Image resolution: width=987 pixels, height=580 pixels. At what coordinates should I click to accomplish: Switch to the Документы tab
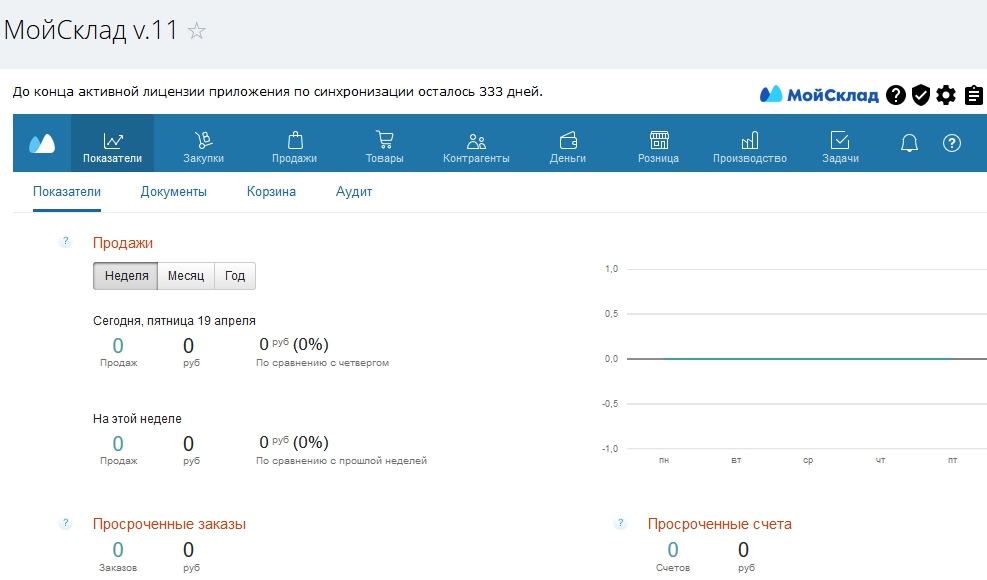pyautogui.click(x=174, y=192)
